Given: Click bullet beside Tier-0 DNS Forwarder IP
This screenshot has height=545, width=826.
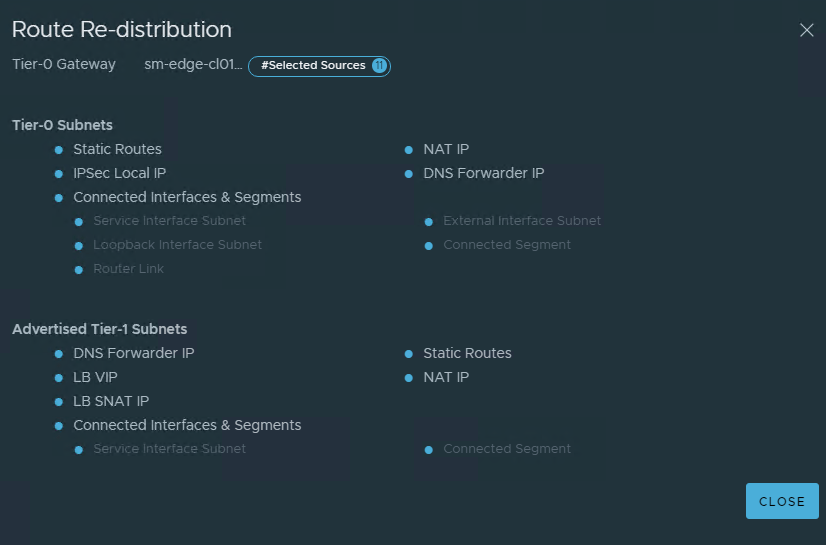Looking at the screenshot, I should (409, 174).
